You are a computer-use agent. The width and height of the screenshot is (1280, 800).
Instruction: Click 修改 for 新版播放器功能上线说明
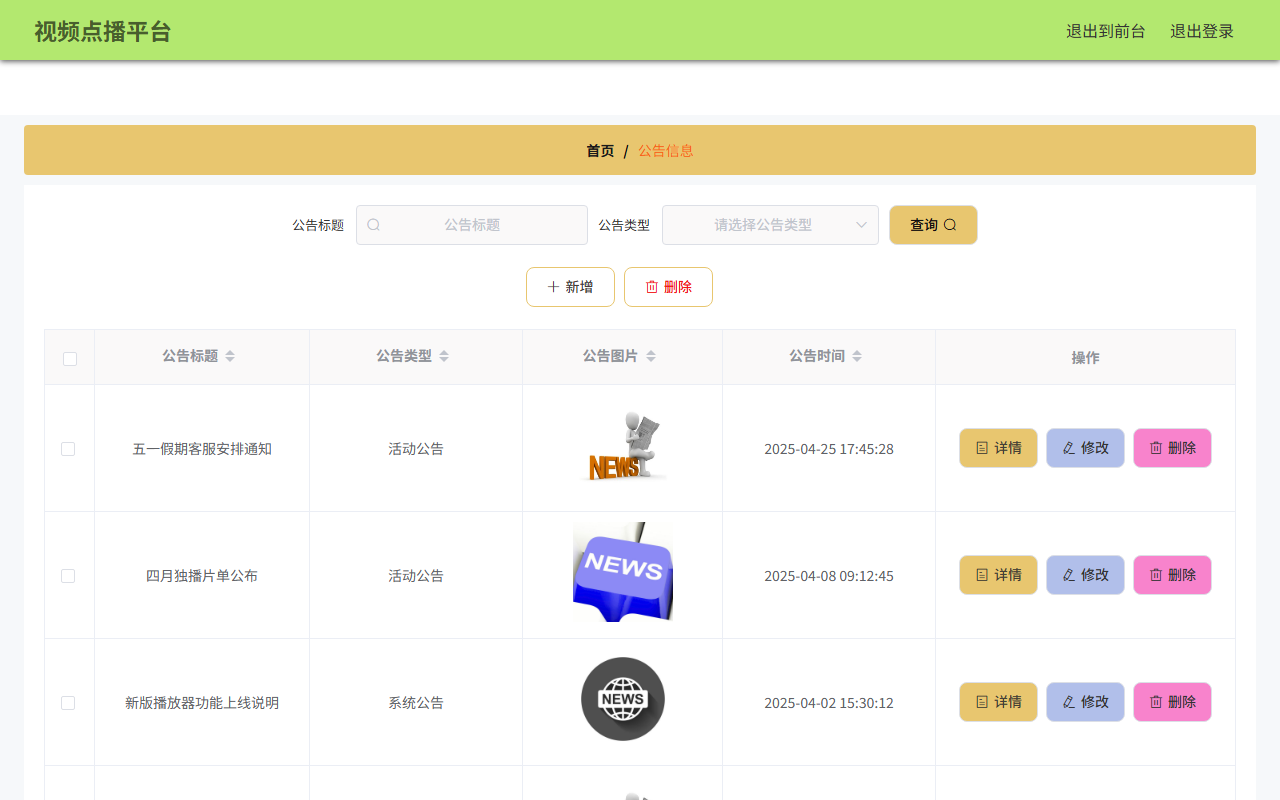[x=1085, y=702]
